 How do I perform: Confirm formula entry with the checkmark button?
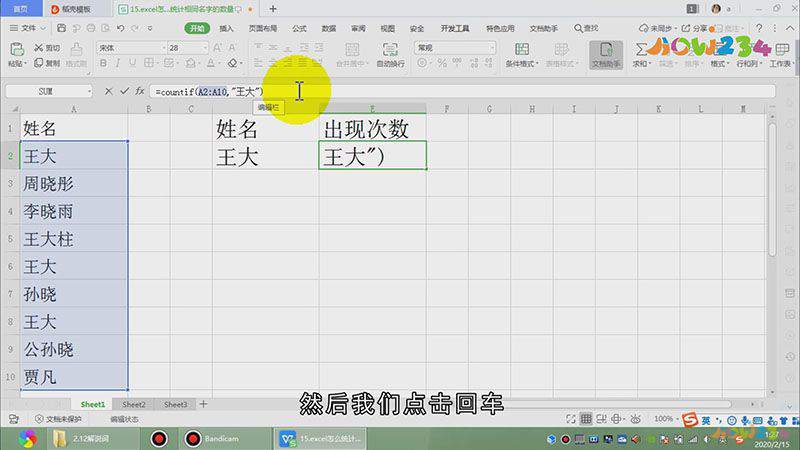[124, 91]
